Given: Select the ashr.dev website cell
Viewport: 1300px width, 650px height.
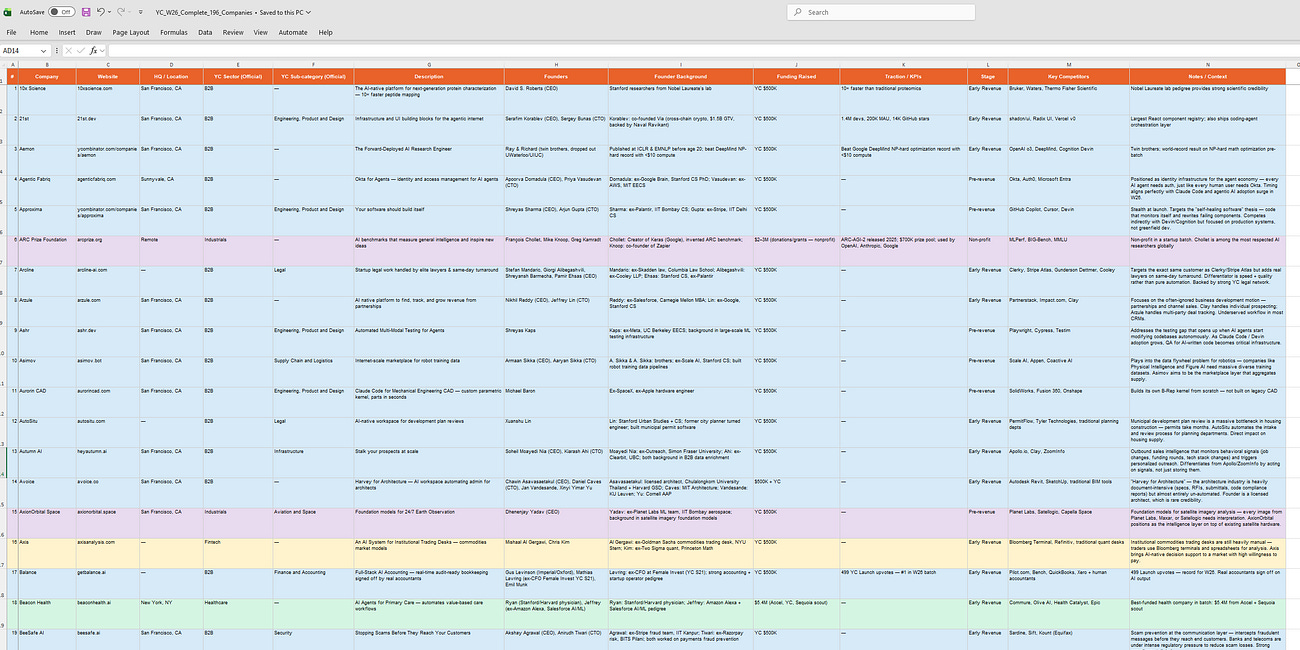Looking at the screenshot, I should tap(108, 341).
